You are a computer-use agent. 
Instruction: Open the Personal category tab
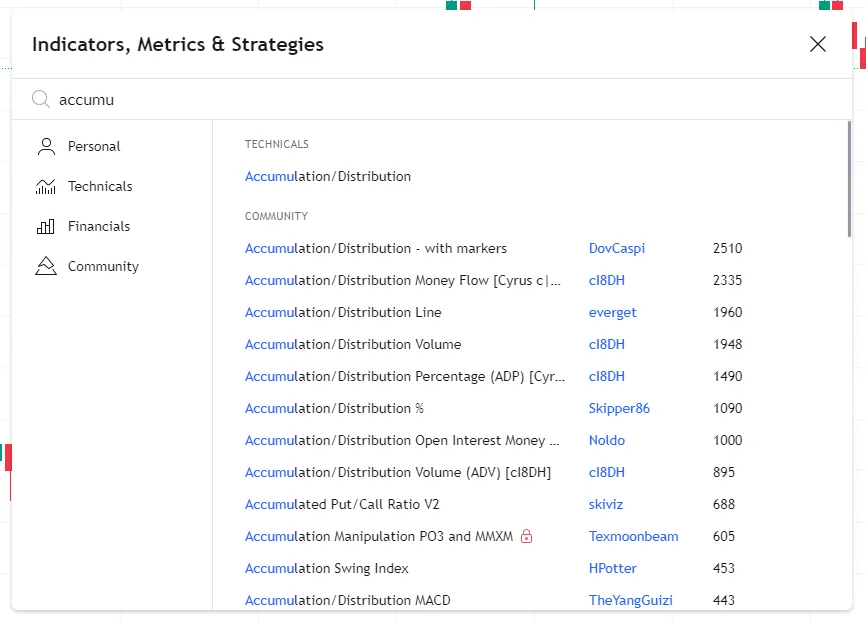94,147
